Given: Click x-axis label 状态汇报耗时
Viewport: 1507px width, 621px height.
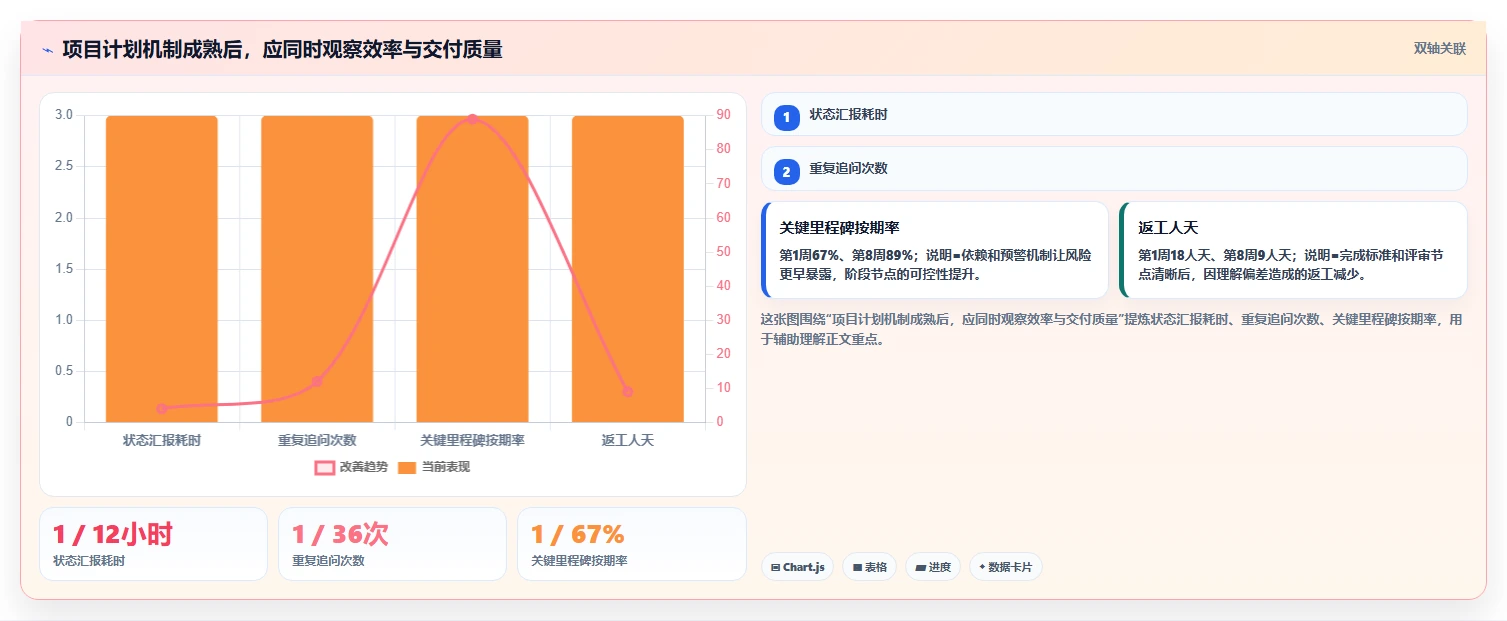Looking at the screenshot, I should click(162, 440).
